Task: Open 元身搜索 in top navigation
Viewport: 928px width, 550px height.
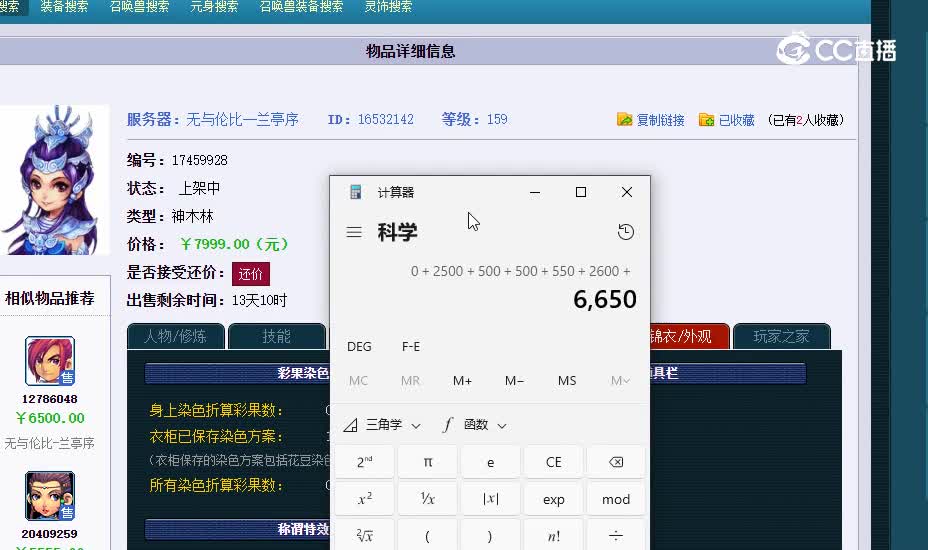Action: click(x=214, y=7)
